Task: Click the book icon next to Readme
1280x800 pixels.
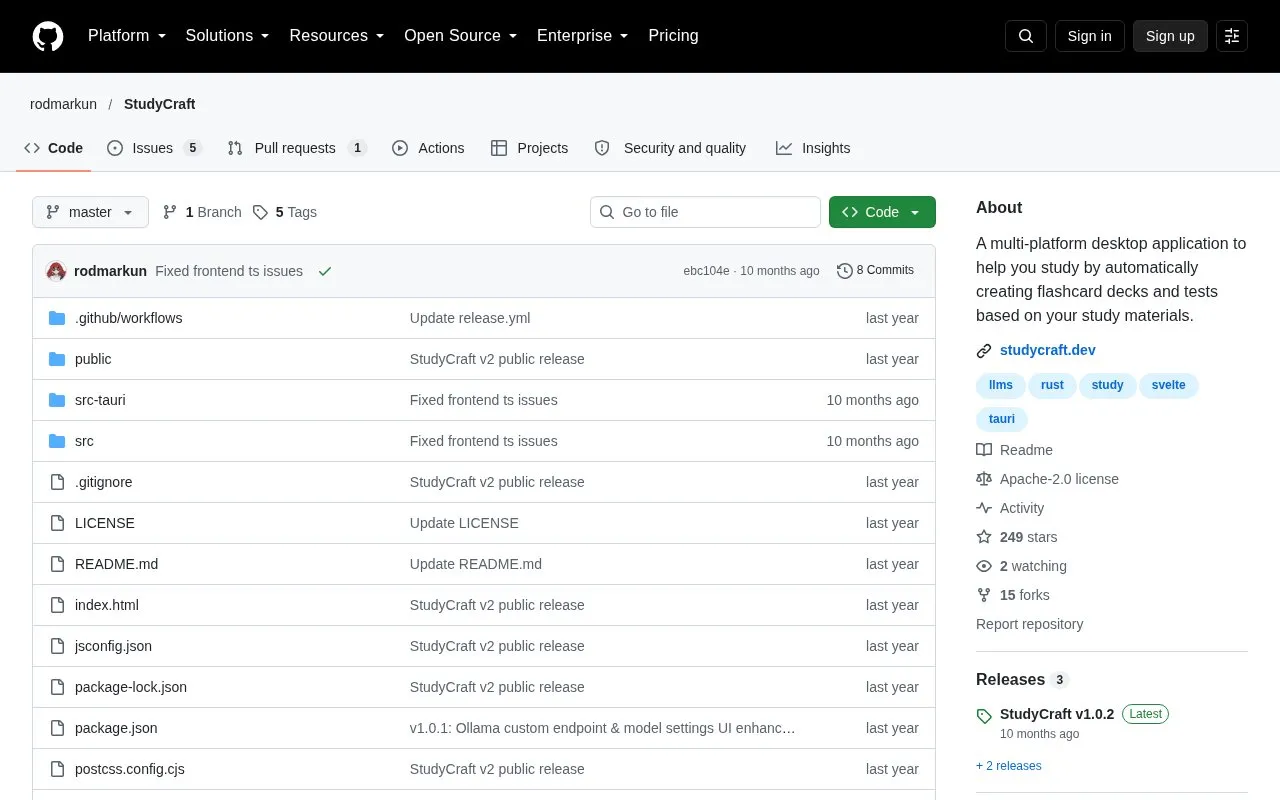Action: [984, 450]
